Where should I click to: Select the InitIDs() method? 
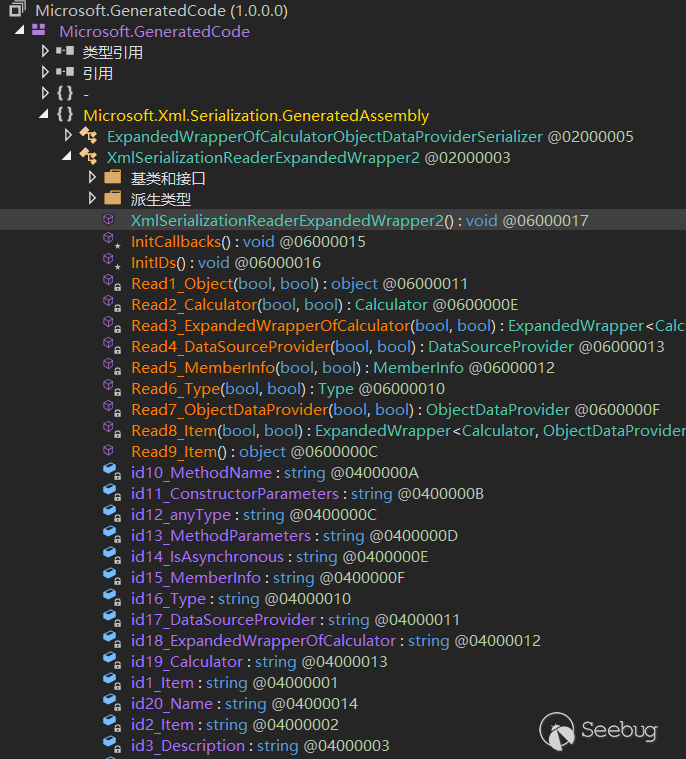pyautogui.click(x=158, y=263)
